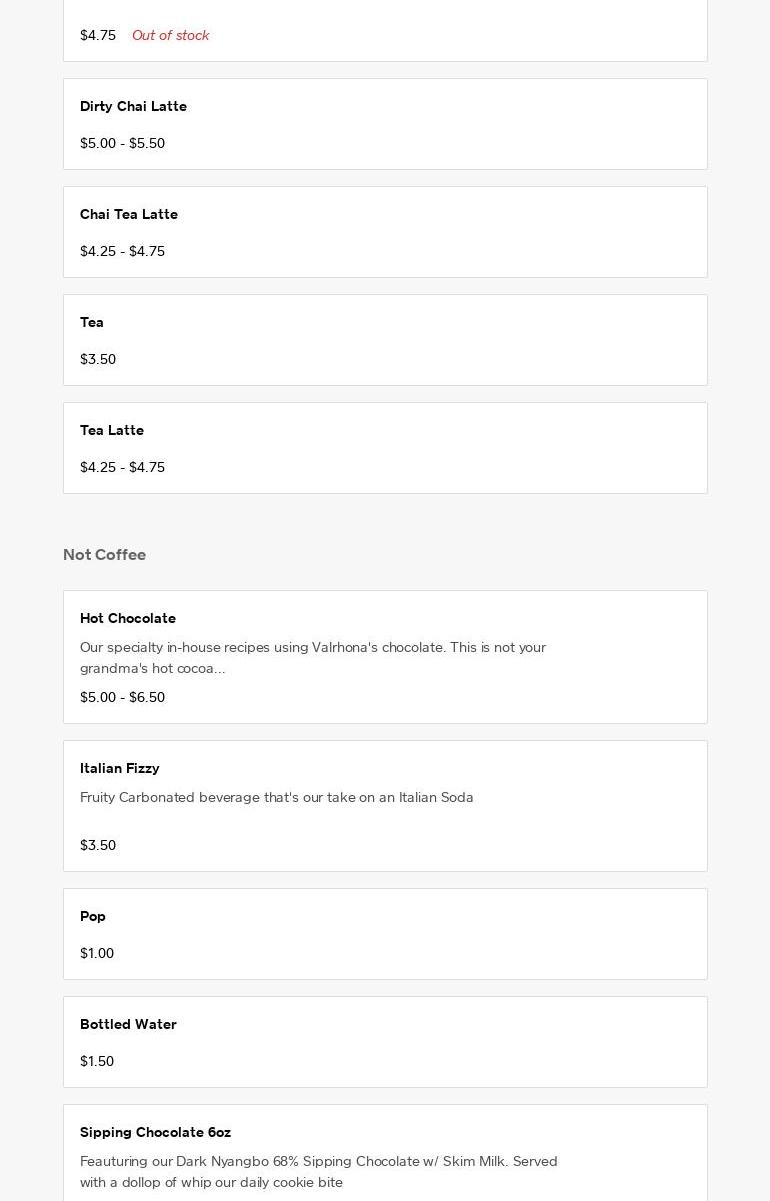Click the $4.75 price beside Out of stock
This screenshot has width=770, height=1201.
coord(98,35)
